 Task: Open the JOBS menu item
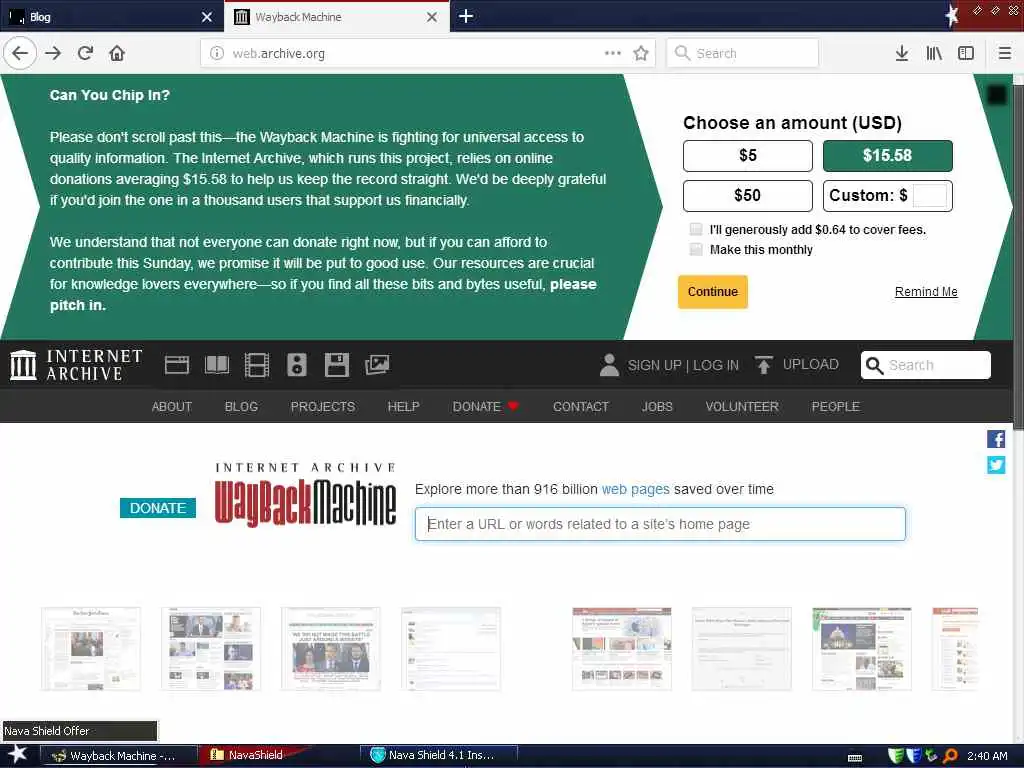pyautogui.click(x=657, y=406)
